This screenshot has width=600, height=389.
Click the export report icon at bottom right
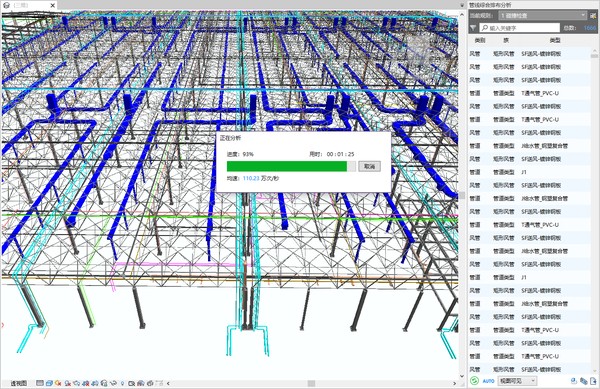(x=593, y=381)
